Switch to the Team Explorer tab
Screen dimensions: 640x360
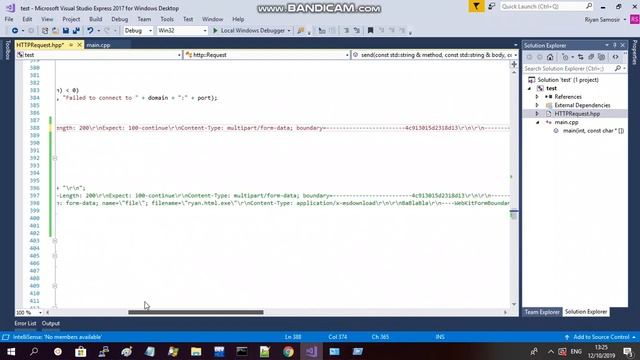542,312
